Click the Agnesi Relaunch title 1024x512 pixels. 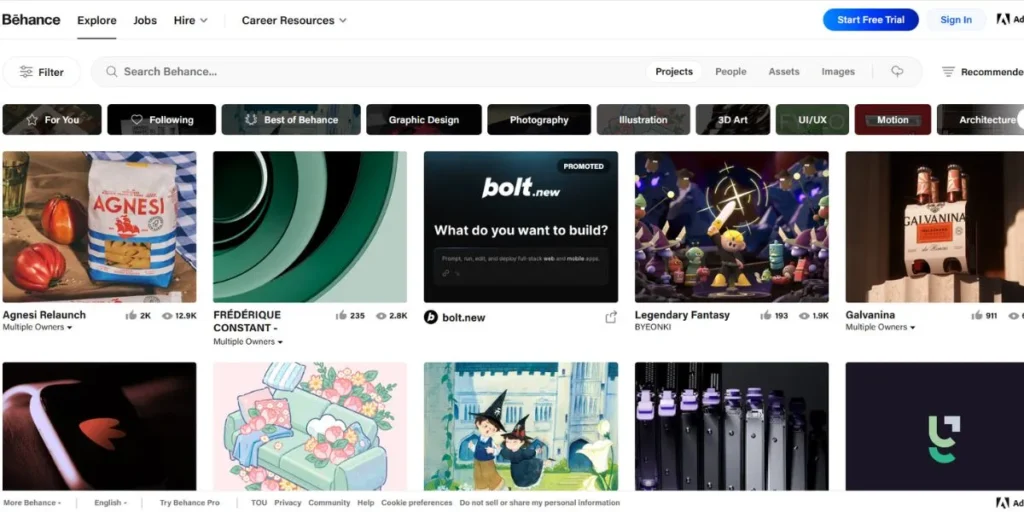pos(44,315)
